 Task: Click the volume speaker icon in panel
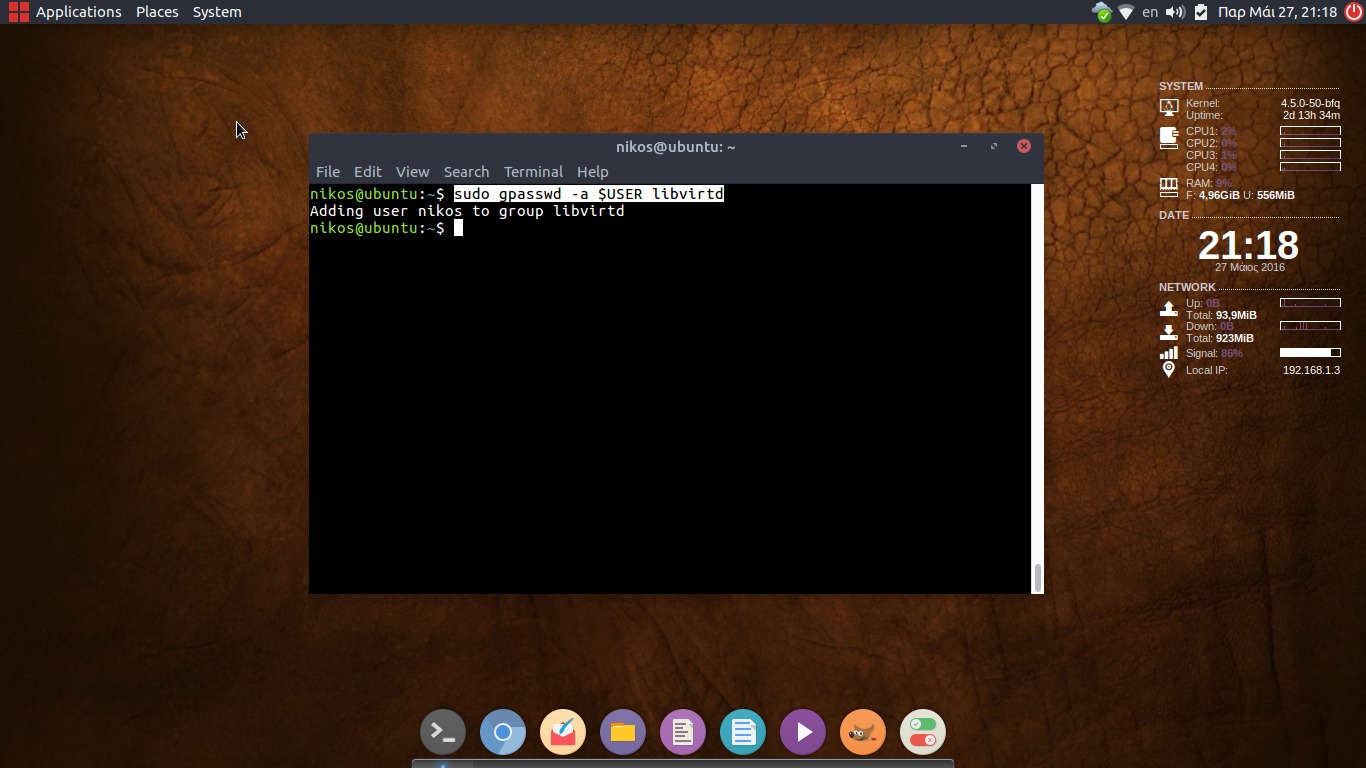(x=1175, y=12)
